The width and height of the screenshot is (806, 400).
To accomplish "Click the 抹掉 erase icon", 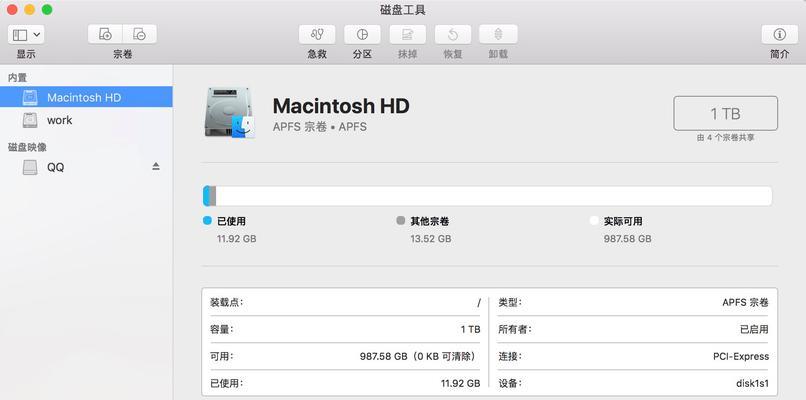I will pos(408,34).
